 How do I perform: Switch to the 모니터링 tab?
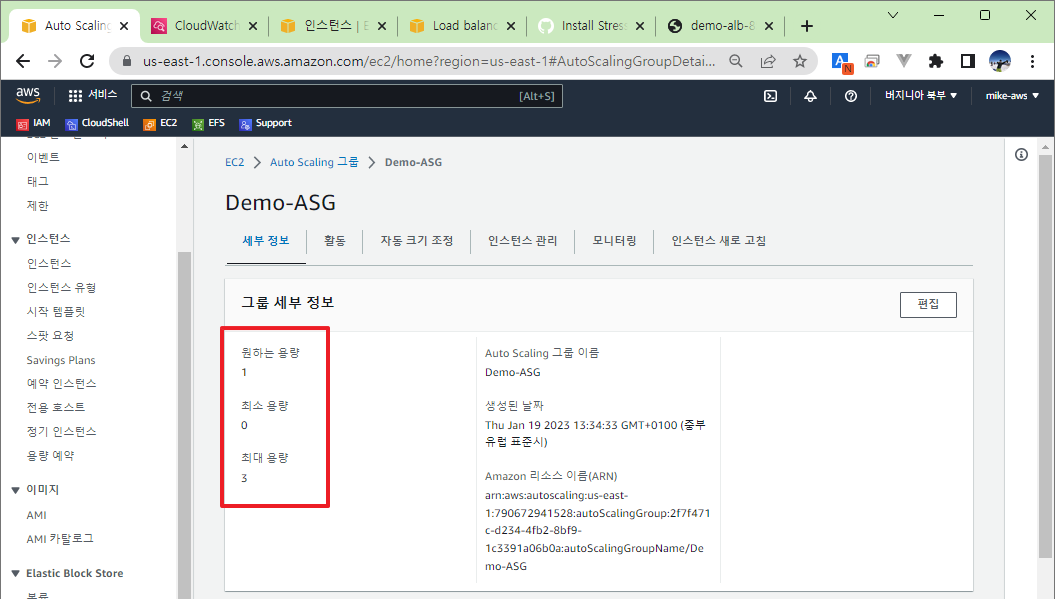(614, 241)
